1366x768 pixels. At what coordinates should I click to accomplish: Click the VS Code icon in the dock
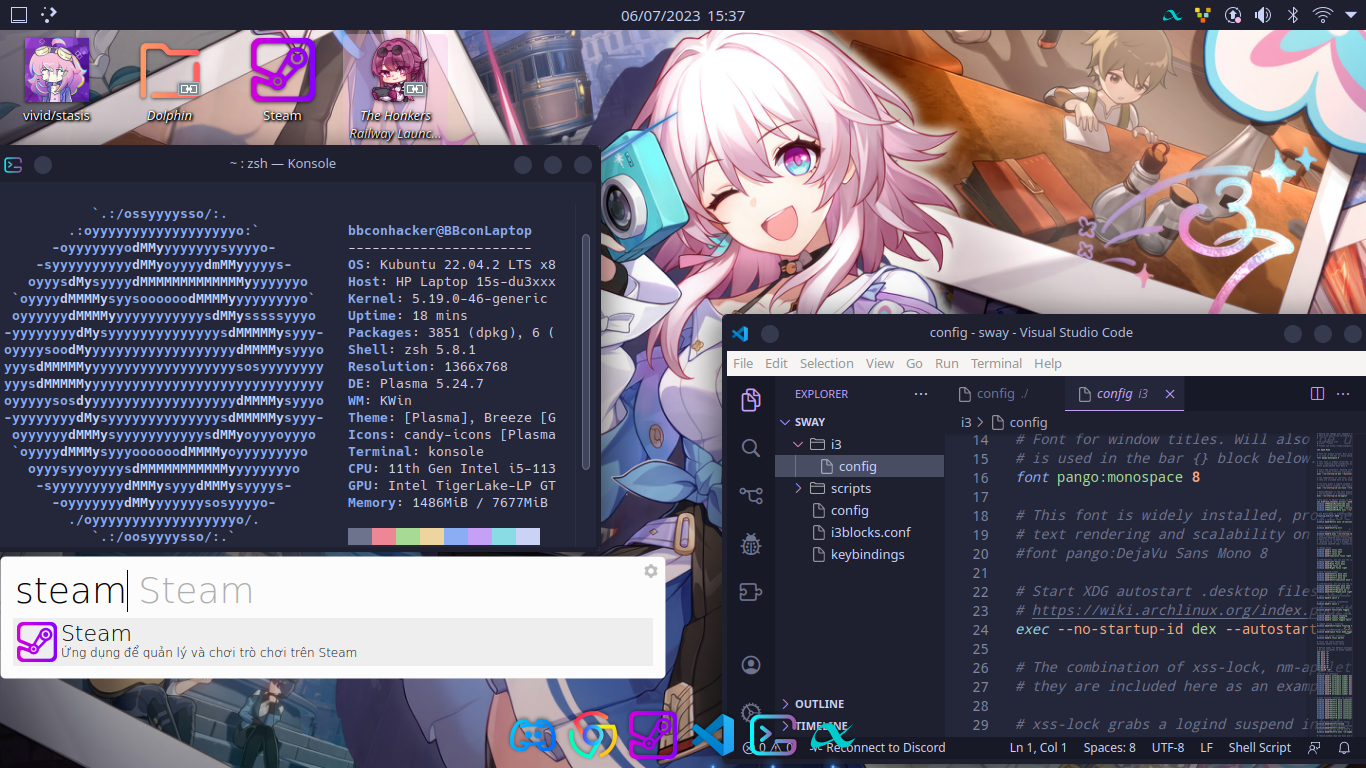click(714, 735)
